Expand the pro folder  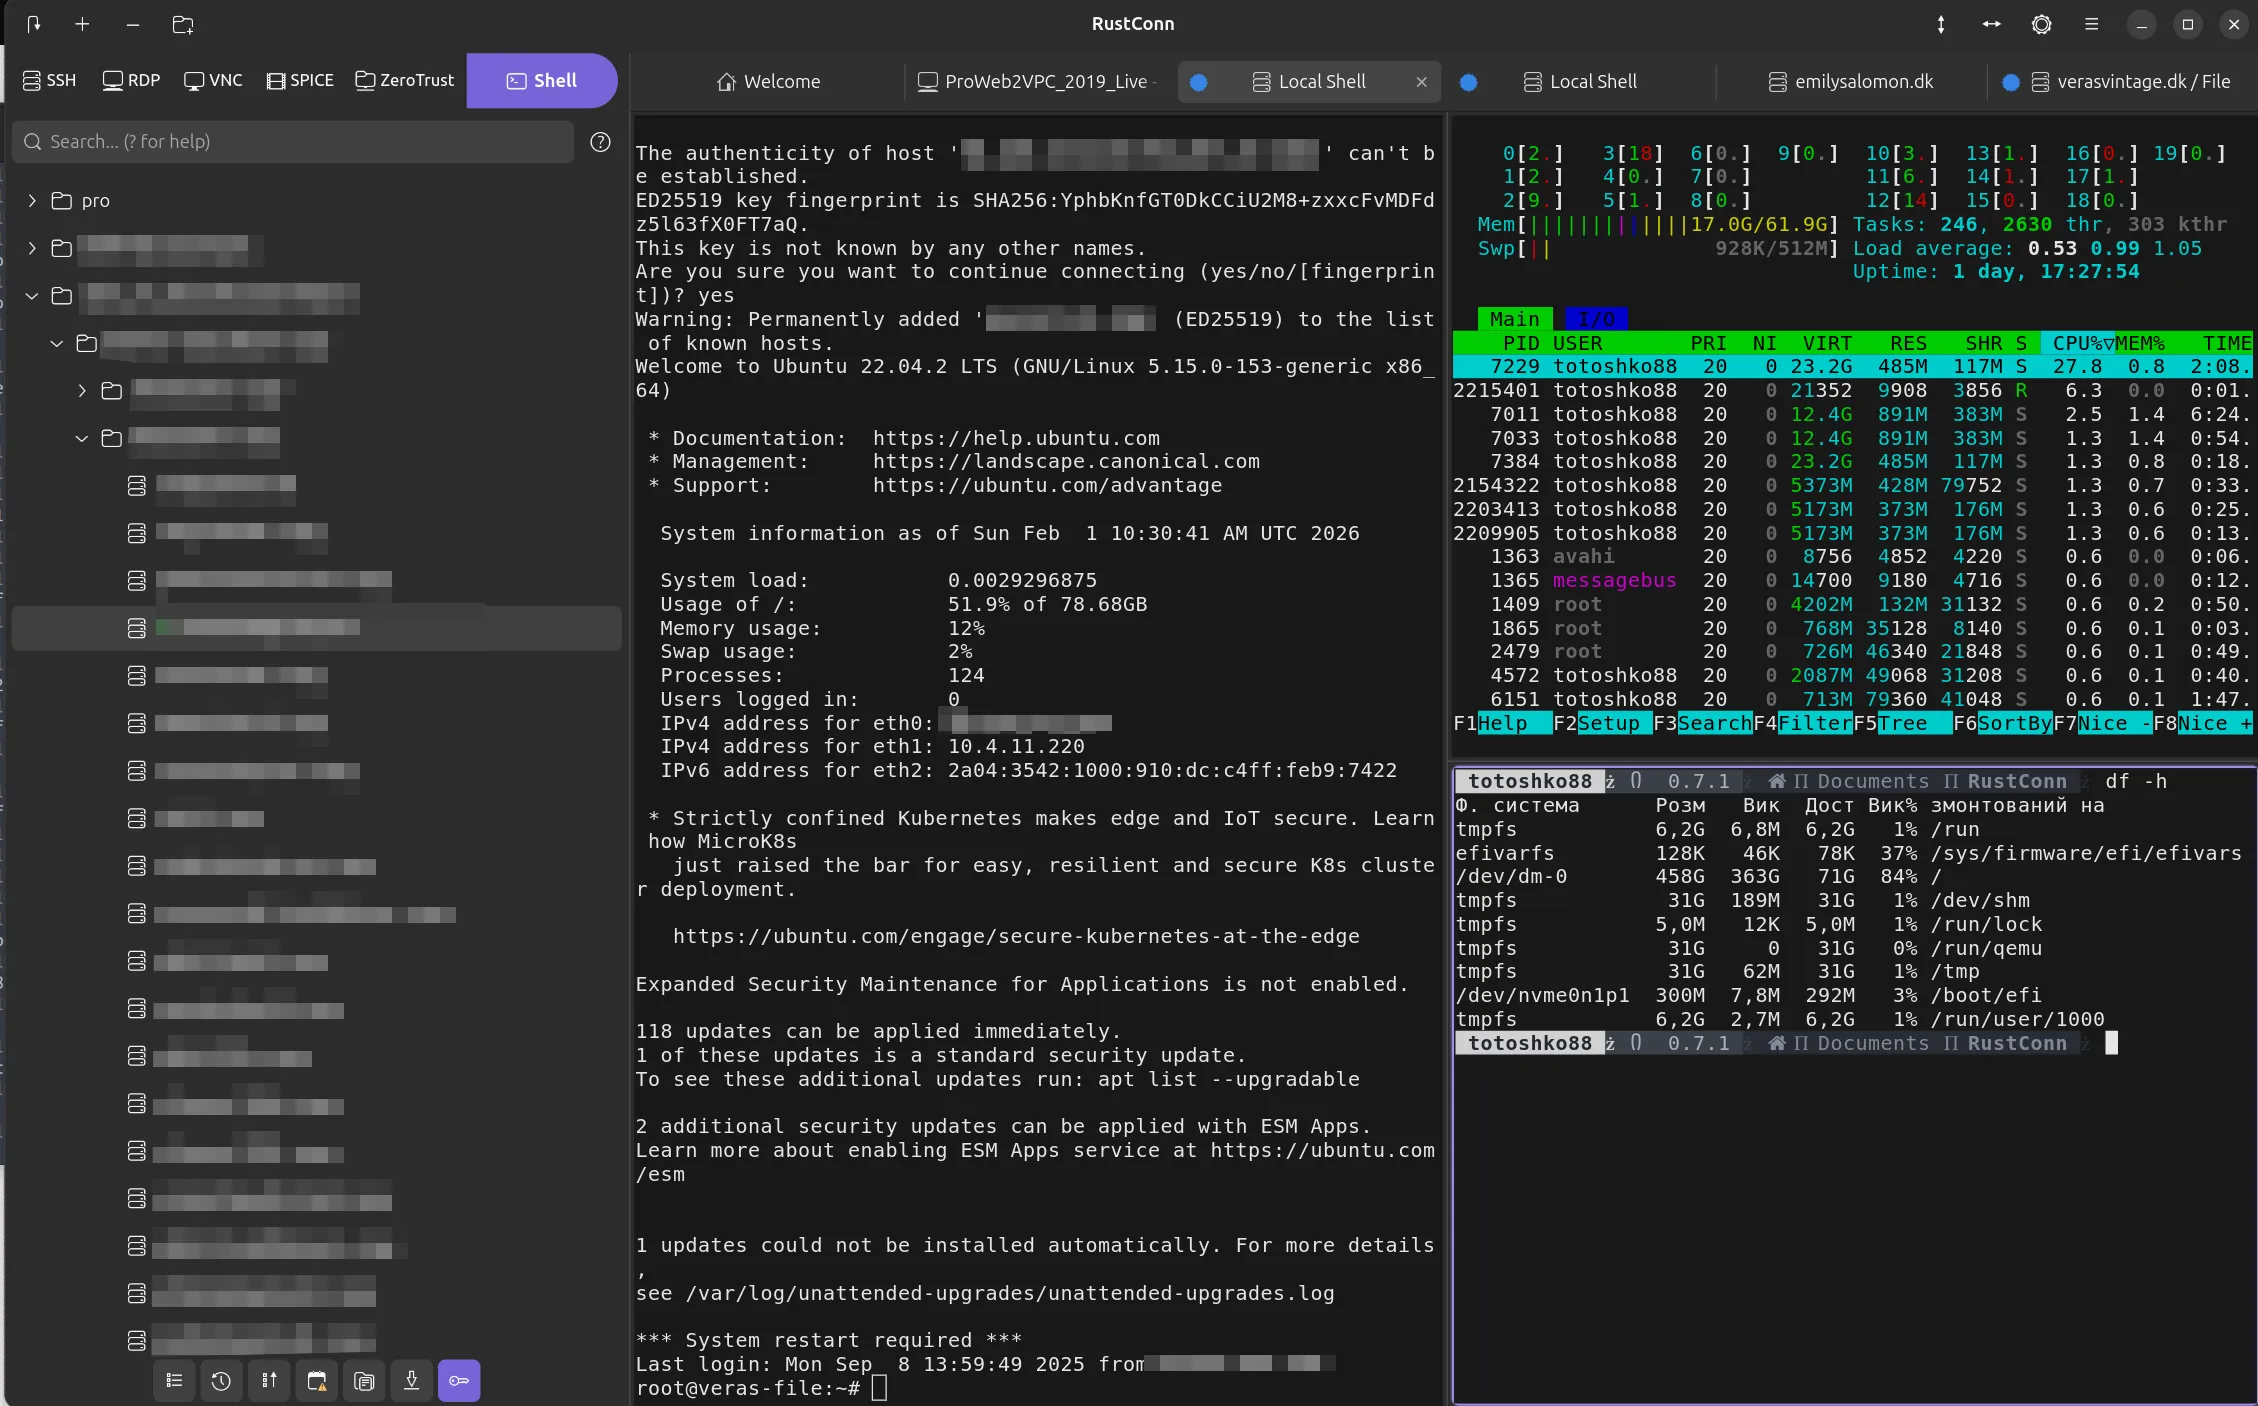click(32, 200)
